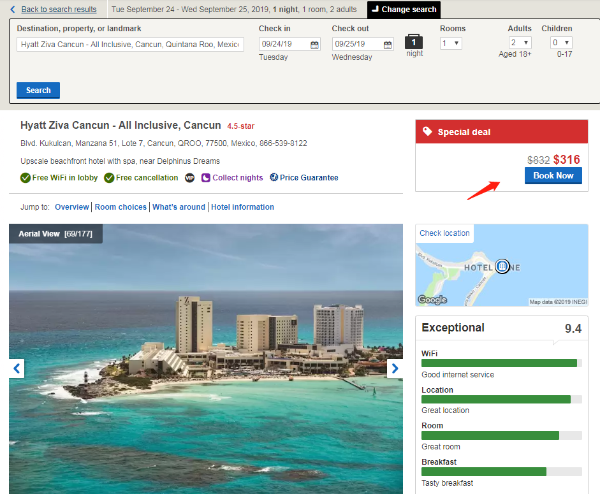This screenshot has width=600, height=494.
Task: Click the $316 deal price
Action: (567, 160)
